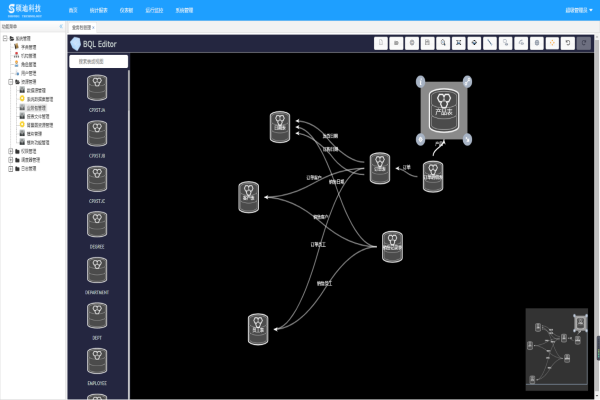
Task: Collapse the 系统管理 tree folder
Action: point(5,38)
